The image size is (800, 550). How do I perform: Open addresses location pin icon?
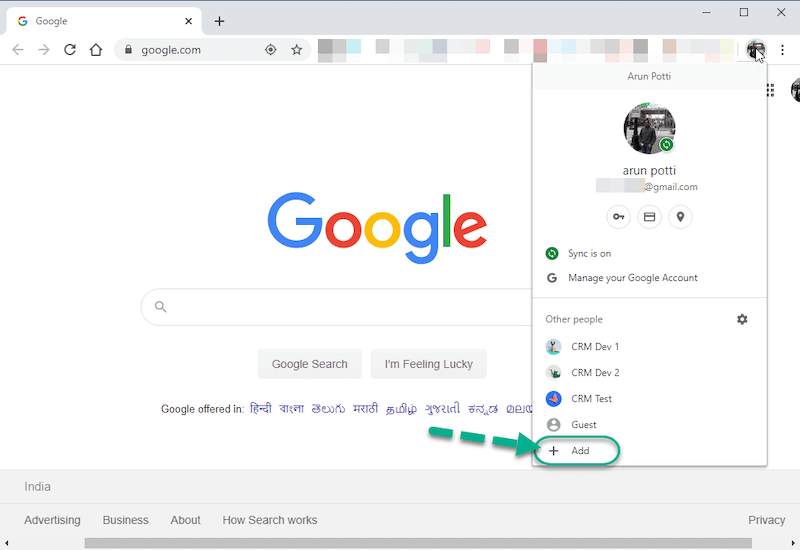pyautogui.click(x=680, y=217)
